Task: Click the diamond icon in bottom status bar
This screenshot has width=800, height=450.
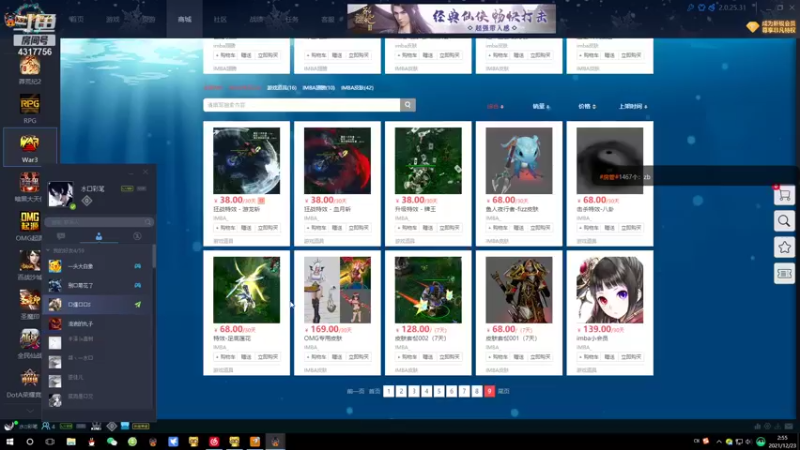Action: [x=111, y=426]
